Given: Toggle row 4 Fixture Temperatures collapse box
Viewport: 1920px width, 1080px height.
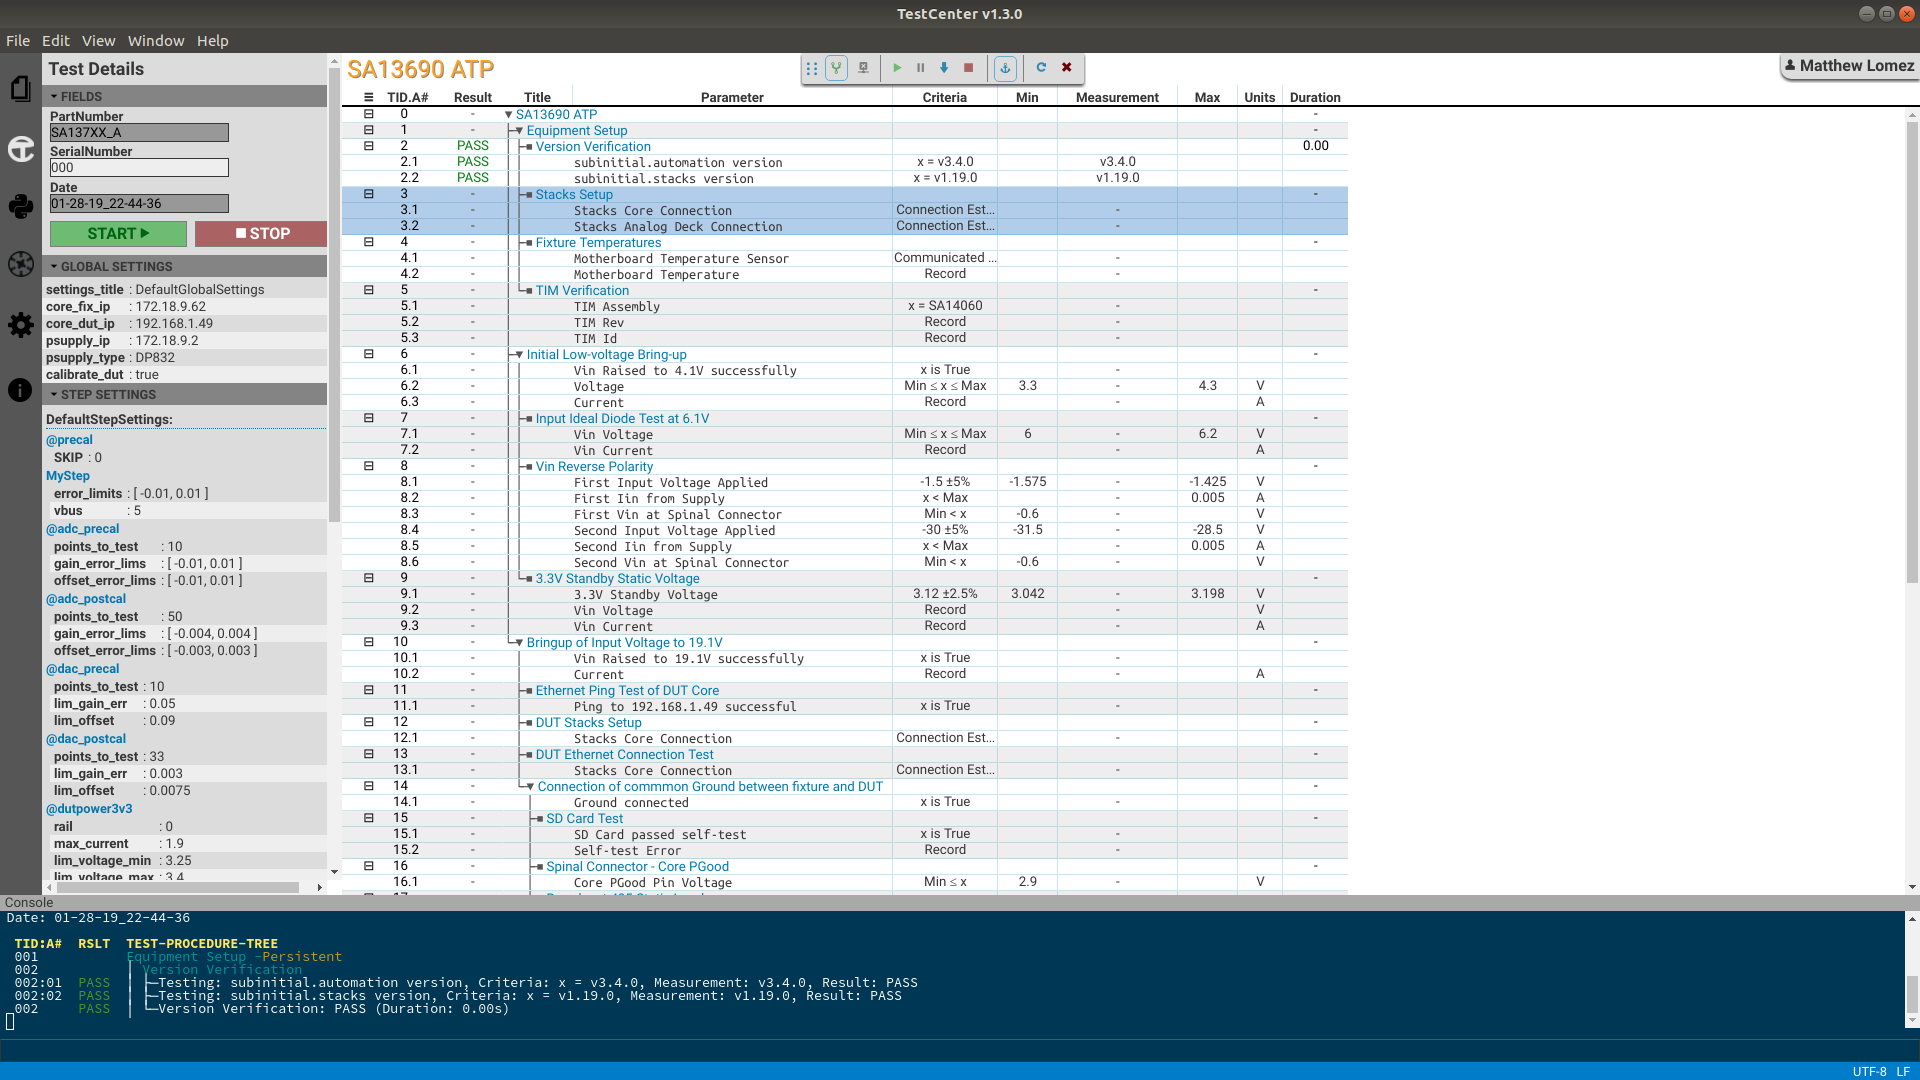Looking at the screenshot, I should pos(369,242).
